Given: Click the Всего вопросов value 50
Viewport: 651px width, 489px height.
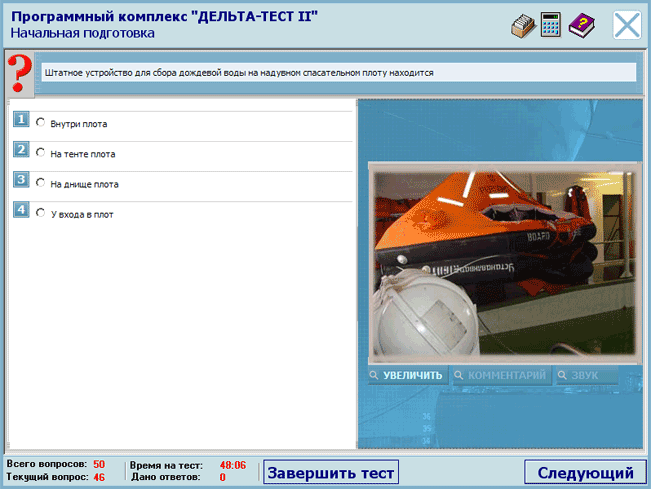Looking at the screenshot, I should tap(99, 464).
